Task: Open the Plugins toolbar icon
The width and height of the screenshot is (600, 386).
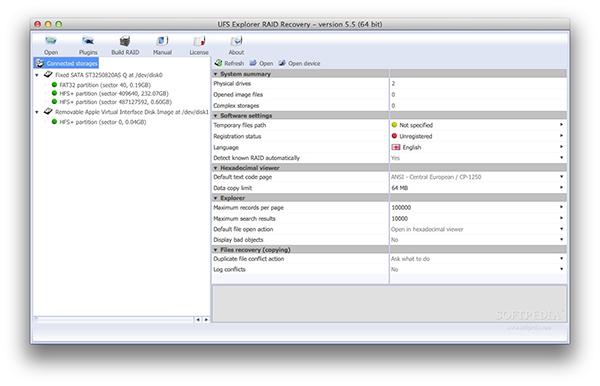Action: pyautogui.click(x=88, y=41)
